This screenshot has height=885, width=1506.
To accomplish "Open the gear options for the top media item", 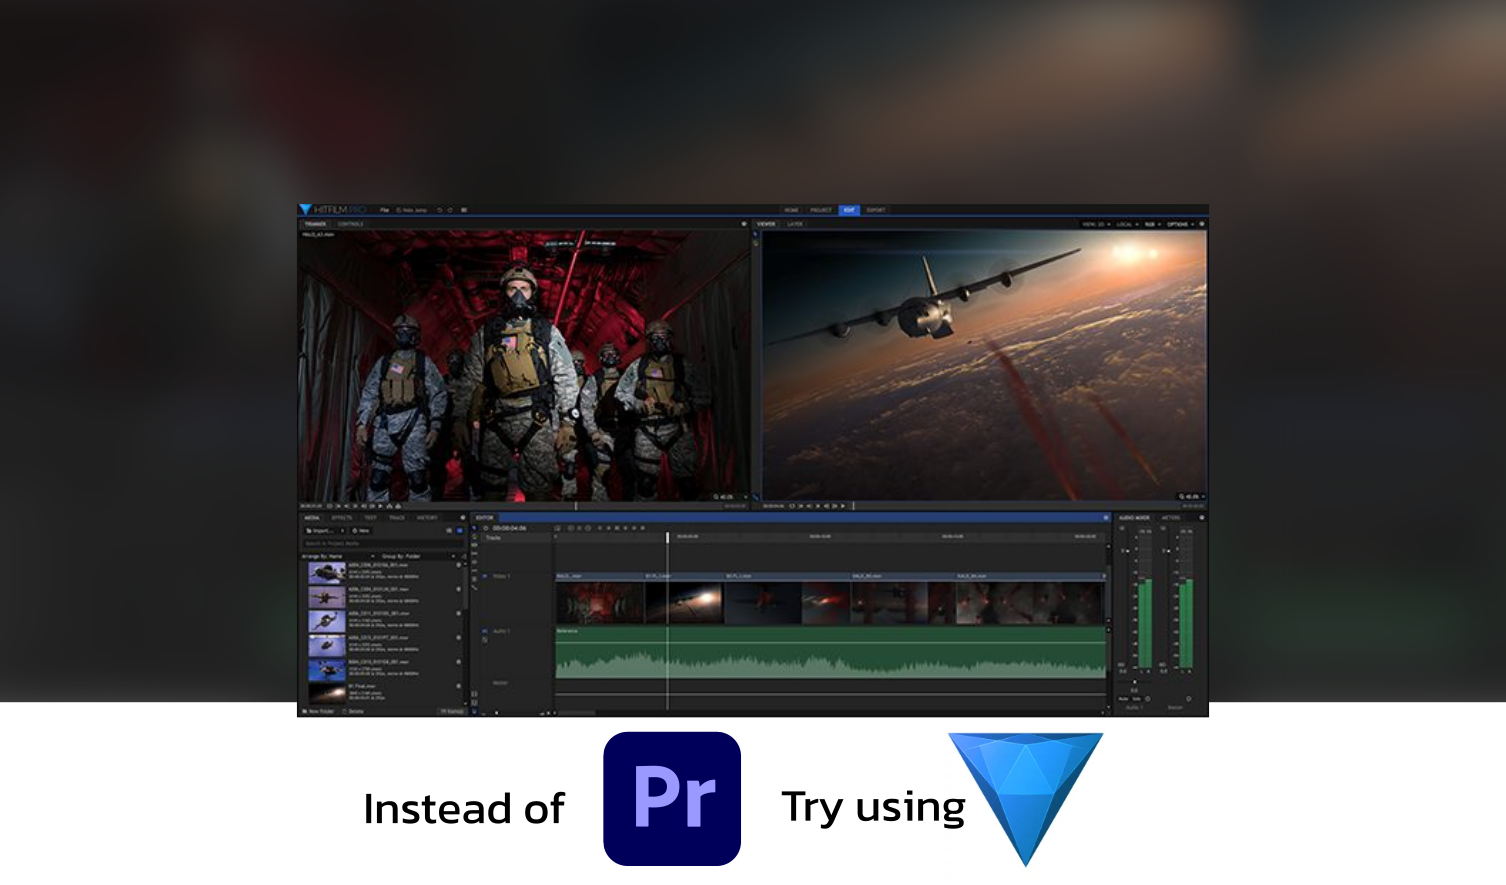I will click(x=459, y=565).
